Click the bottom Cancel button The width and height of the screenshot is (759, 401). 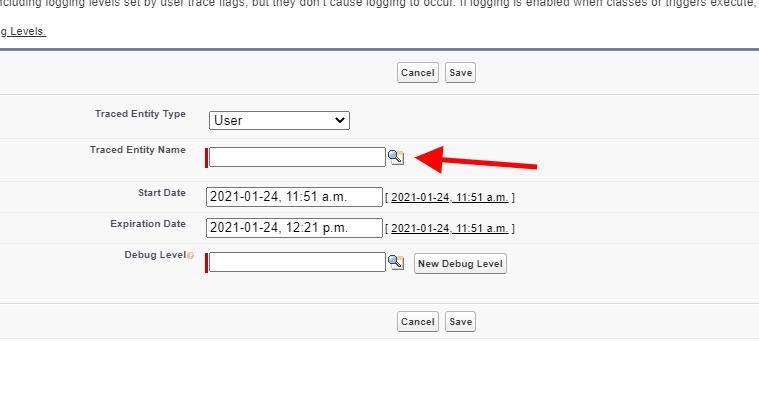point(418,322)
